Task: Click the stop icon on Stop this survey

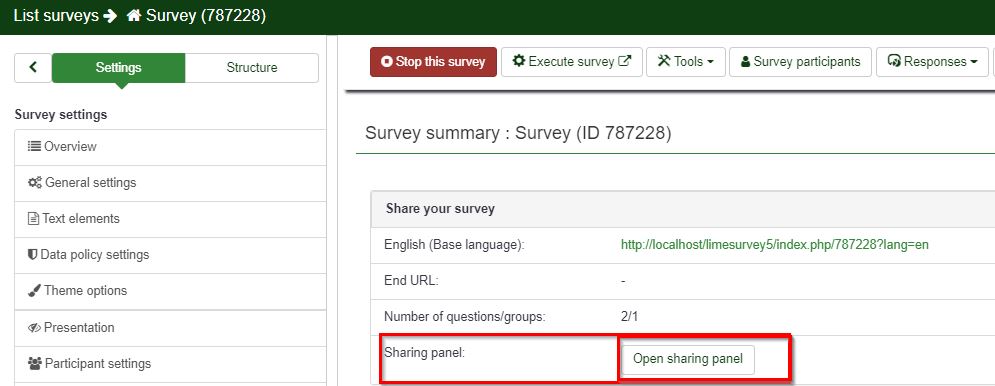Action: point(386,62)
